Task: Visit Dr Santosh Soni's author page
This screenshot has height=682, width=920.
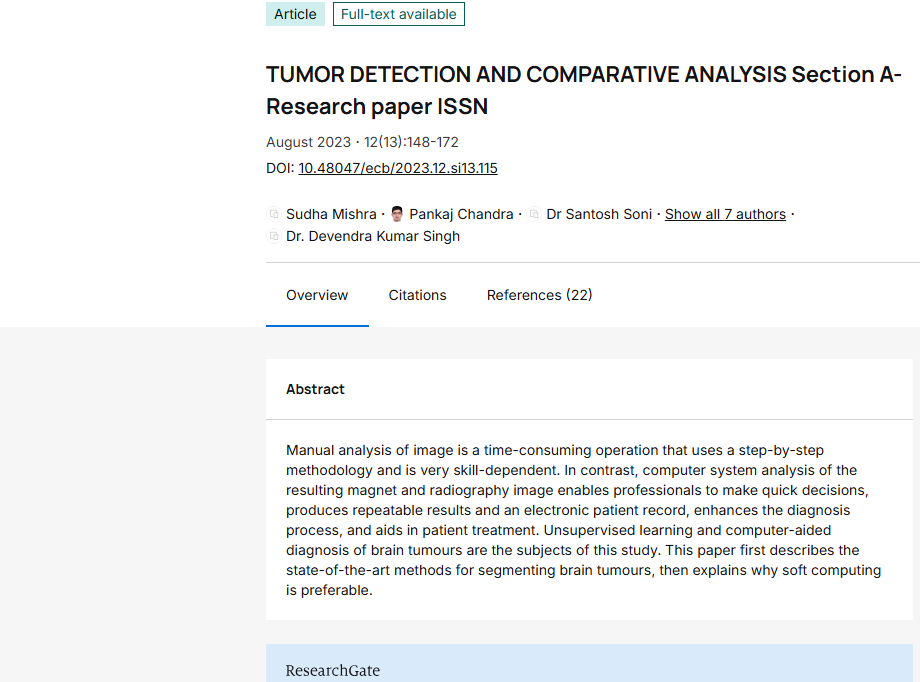Action: [x=599, y=214]
